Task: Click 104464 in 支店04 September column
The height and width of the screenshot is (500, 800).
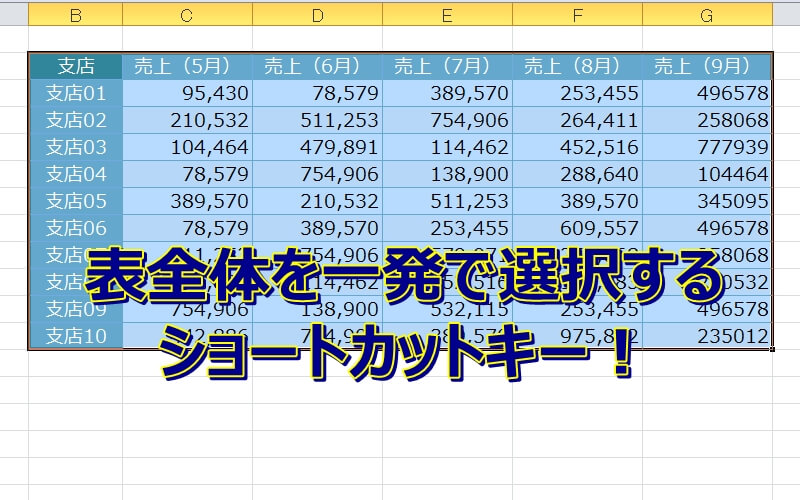Action: (x=707, y=174)
